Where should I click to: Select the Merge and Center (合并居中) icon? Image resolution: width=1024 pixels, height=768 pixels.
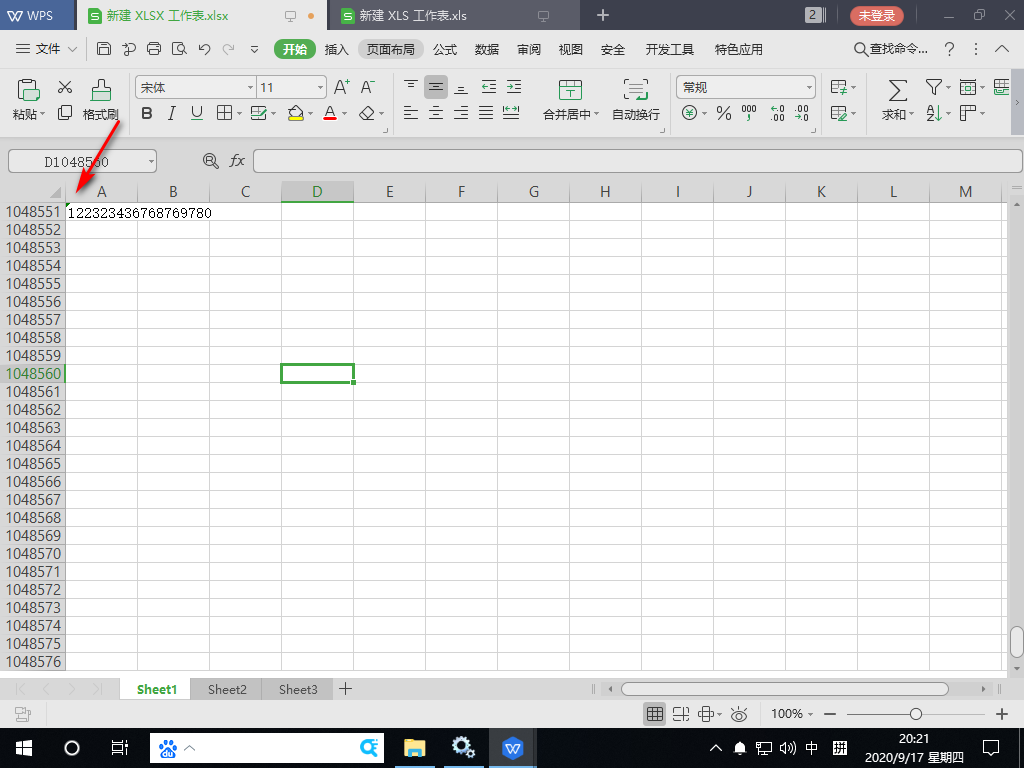click(570, 89)
